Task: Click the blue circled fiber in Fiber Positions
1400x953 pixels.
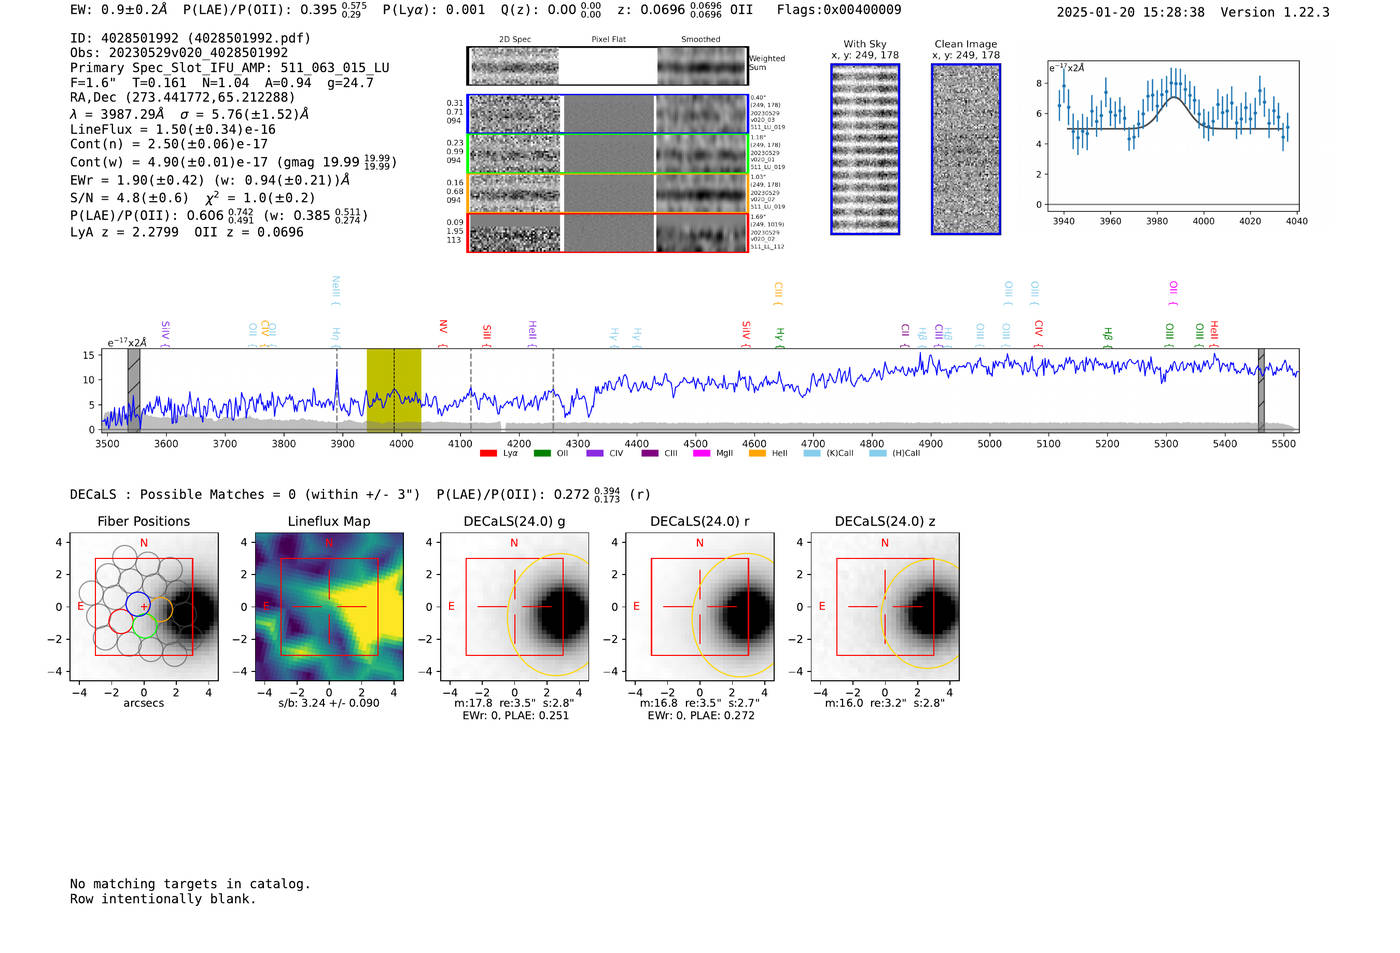Action: coord(138,604)
